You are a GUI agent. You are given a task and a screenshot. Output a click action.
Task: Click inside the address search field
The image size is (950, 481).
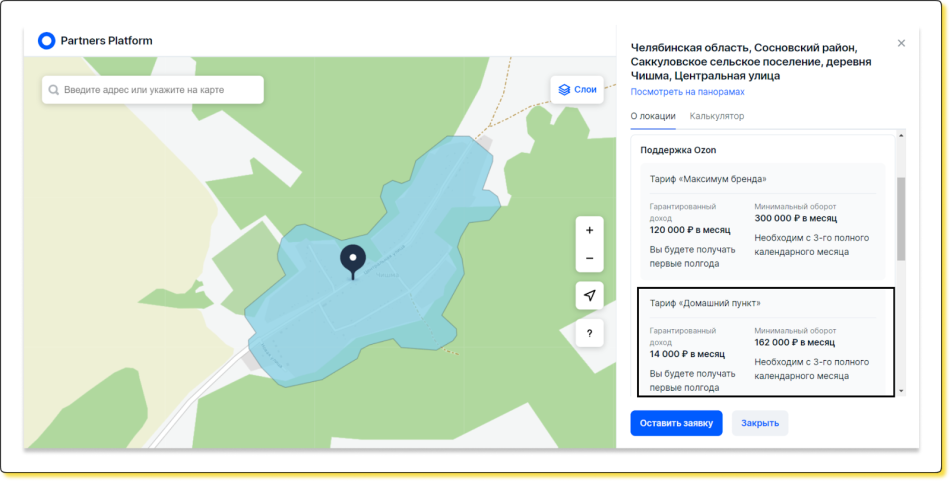point(153,90)
